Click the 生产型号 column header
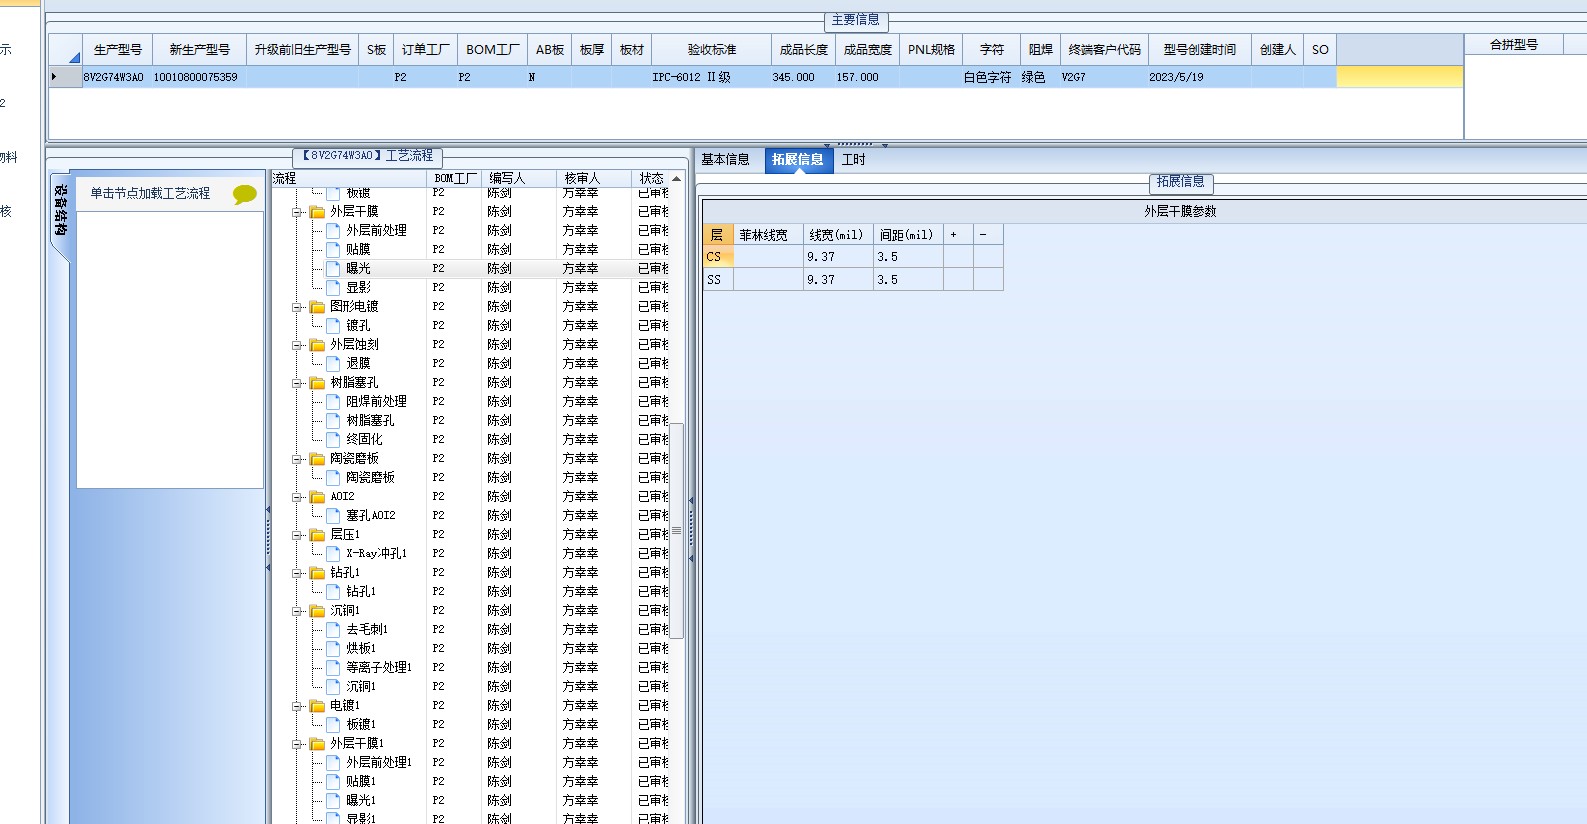The width and height of the screenshot is (1587, 824). [x=118, y=49]
